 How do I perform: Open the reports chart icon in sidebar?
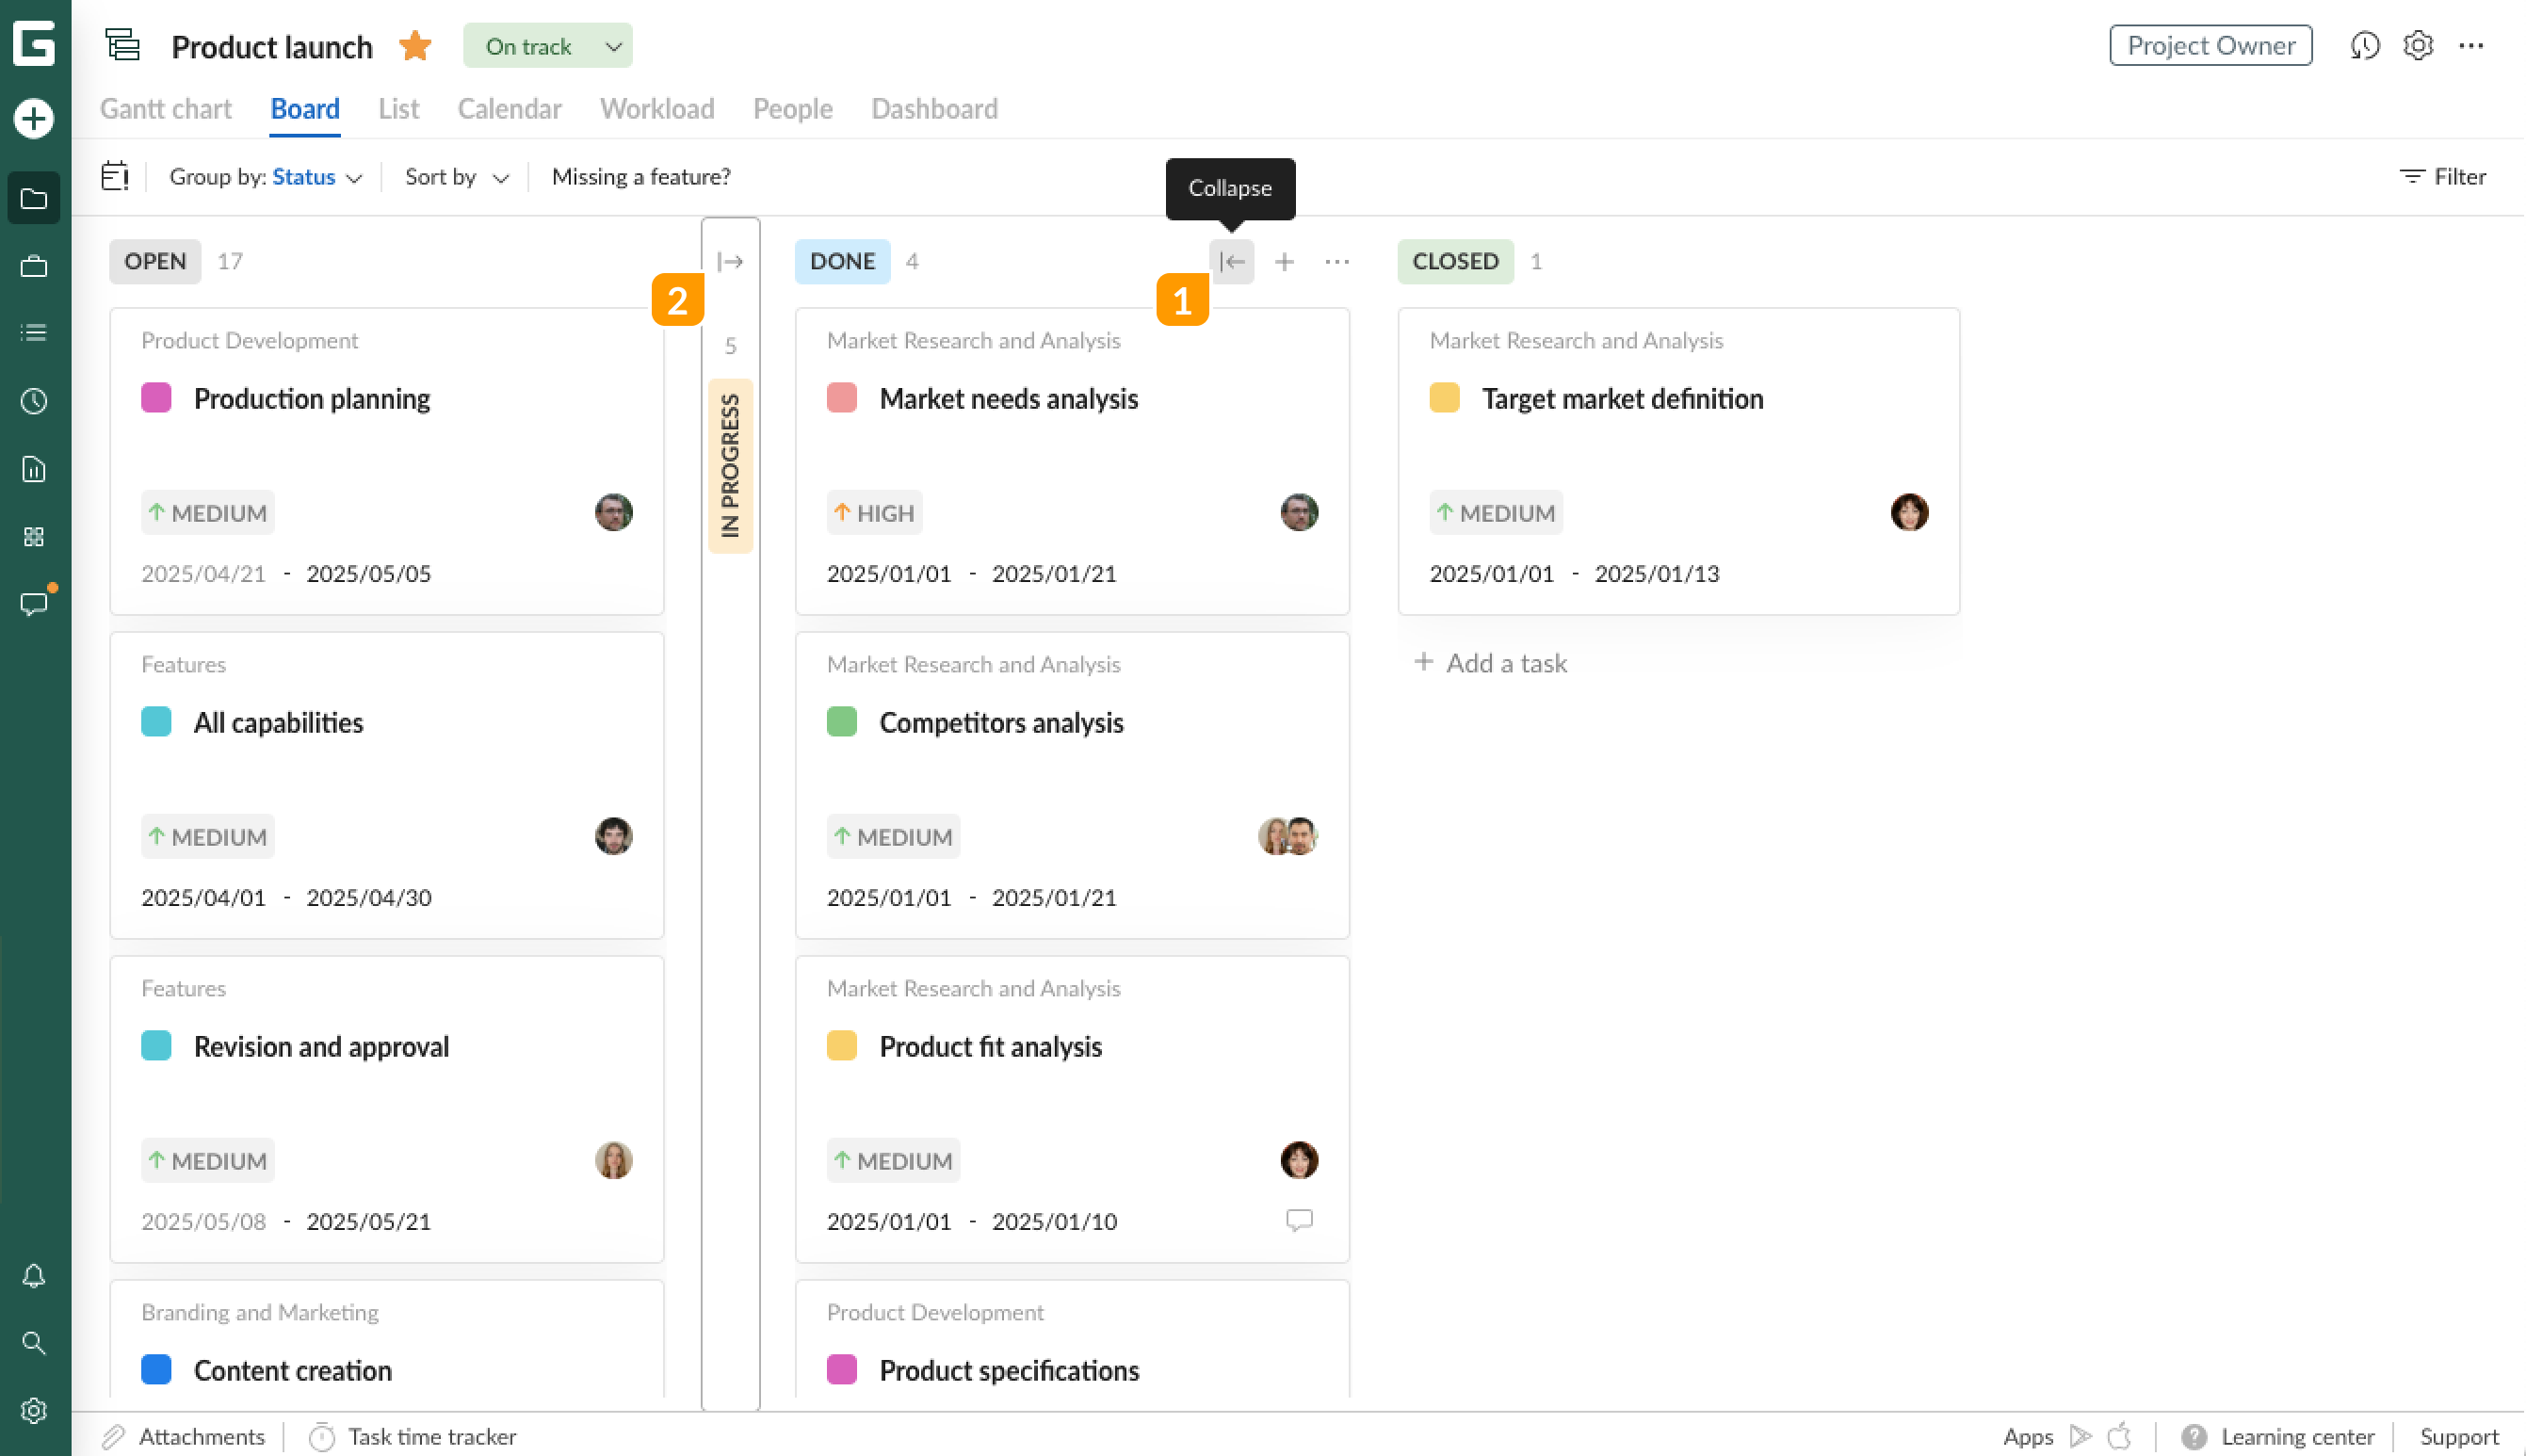(33, 468)
